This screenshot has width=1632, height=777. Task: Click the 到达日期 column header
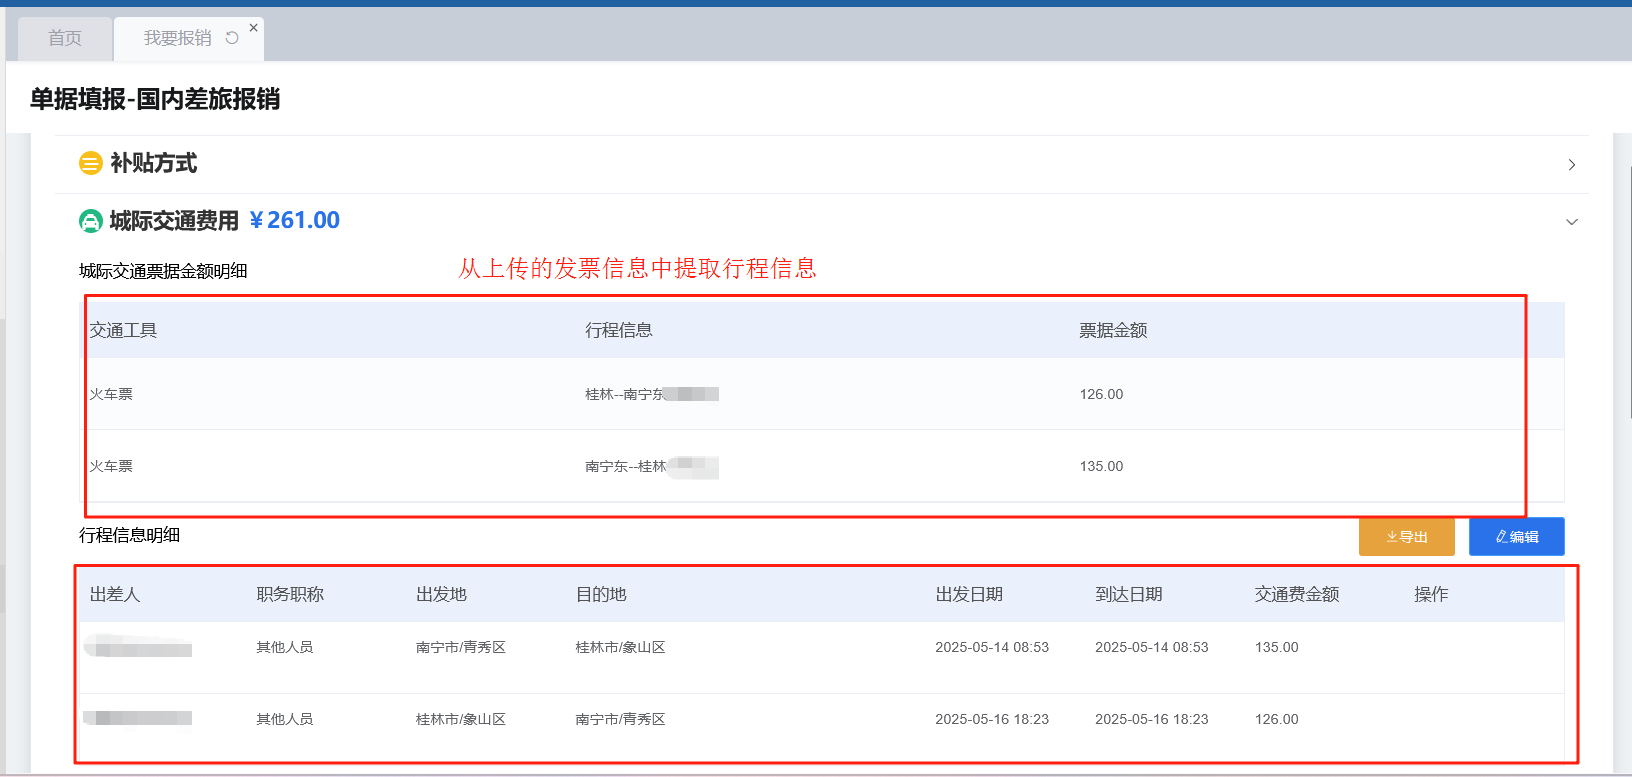click(x=1129, y=594)
